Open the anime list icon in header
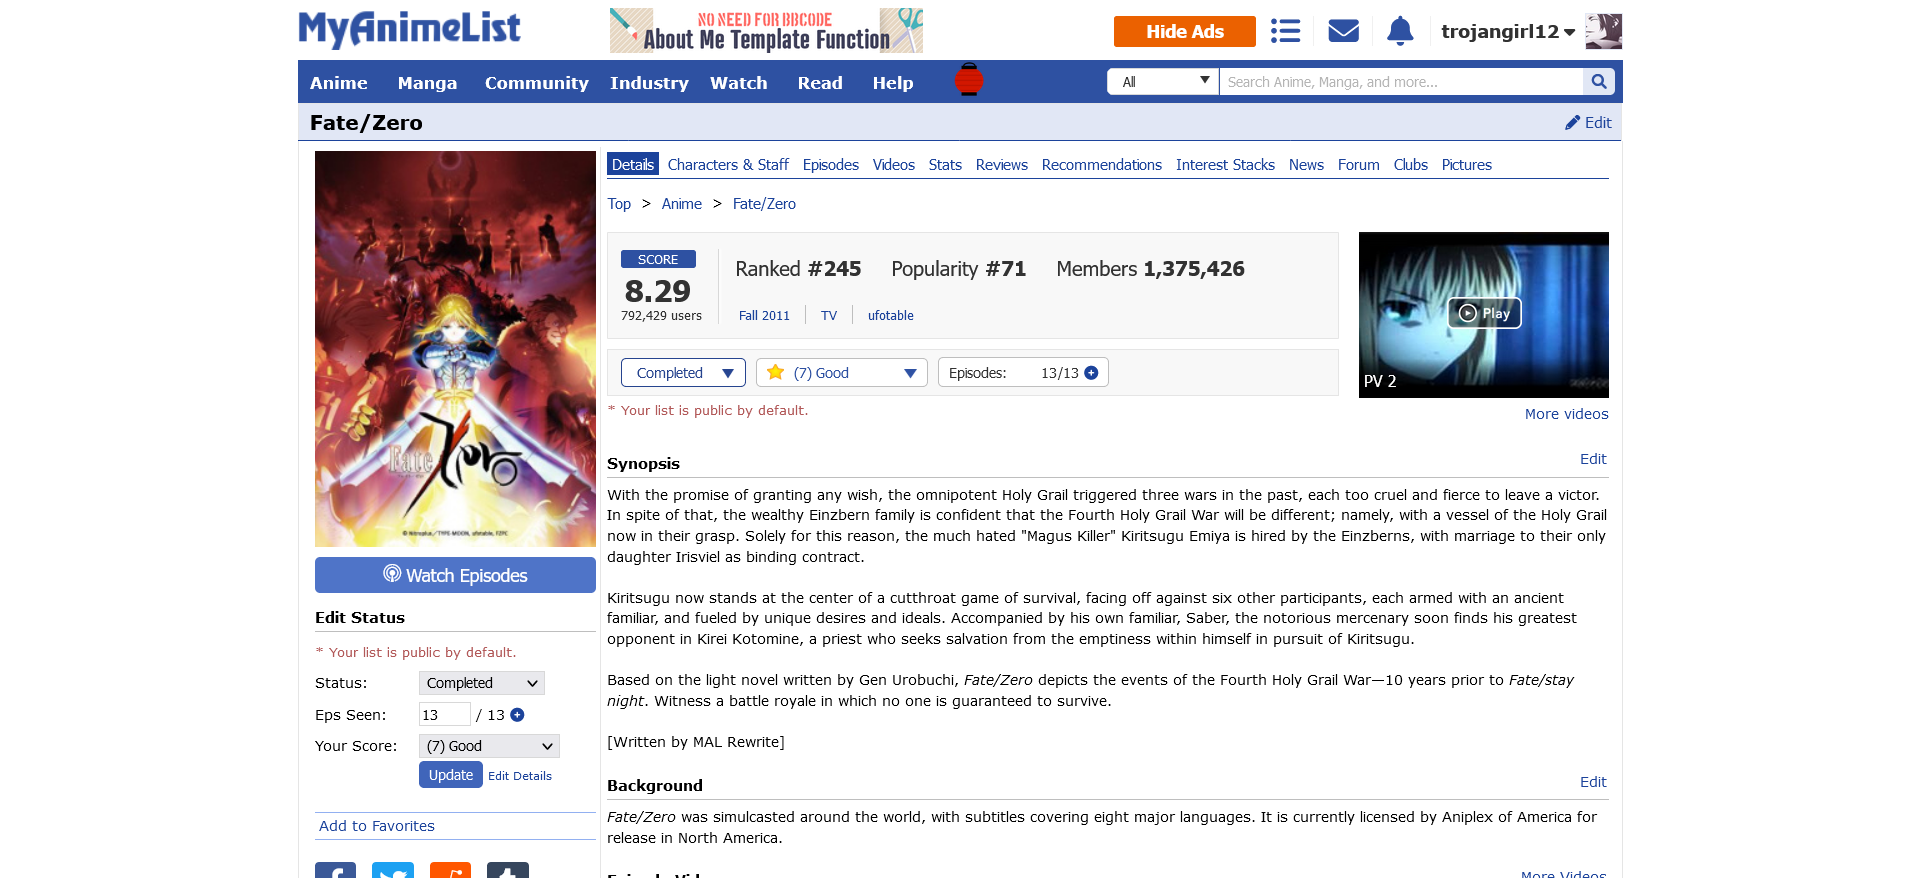 coord(1285,31)
